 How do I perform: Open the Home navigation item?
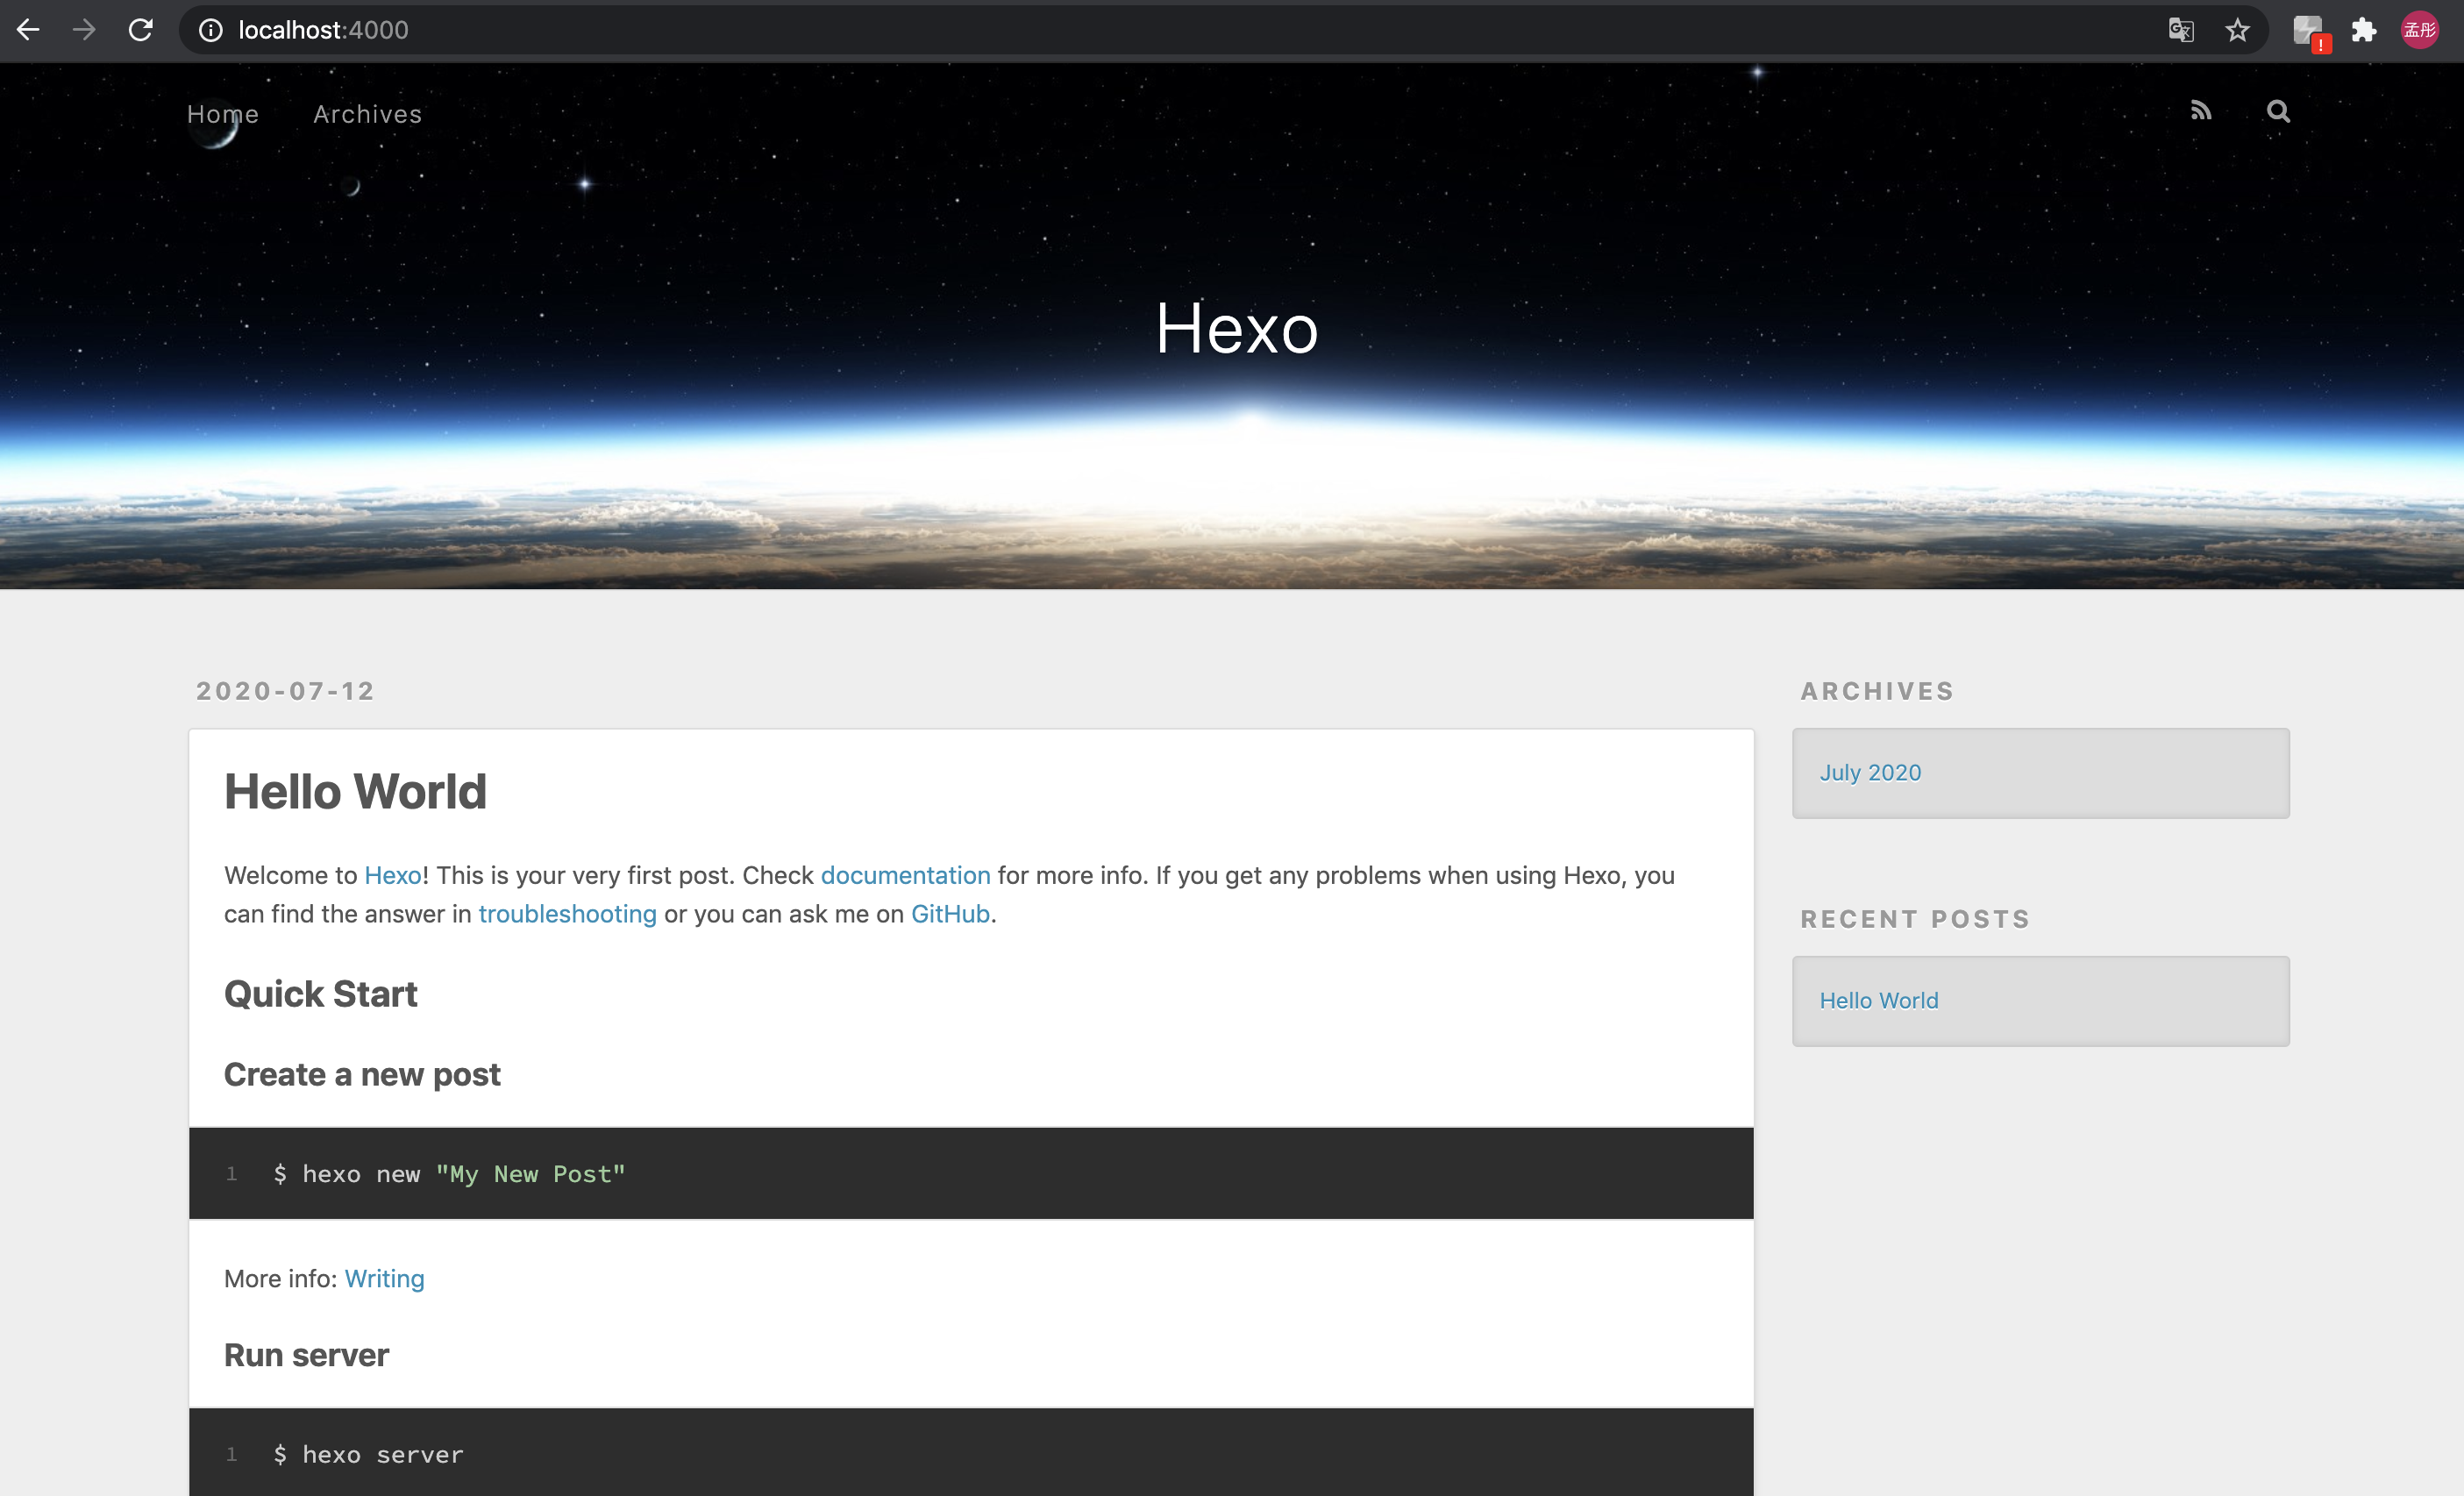(222, 114)
